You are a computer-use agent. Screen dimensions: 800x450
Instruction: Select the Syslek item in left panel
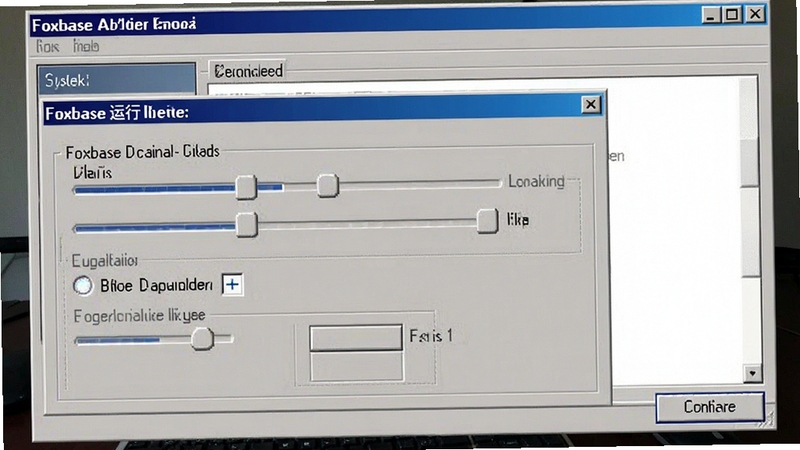116,80
